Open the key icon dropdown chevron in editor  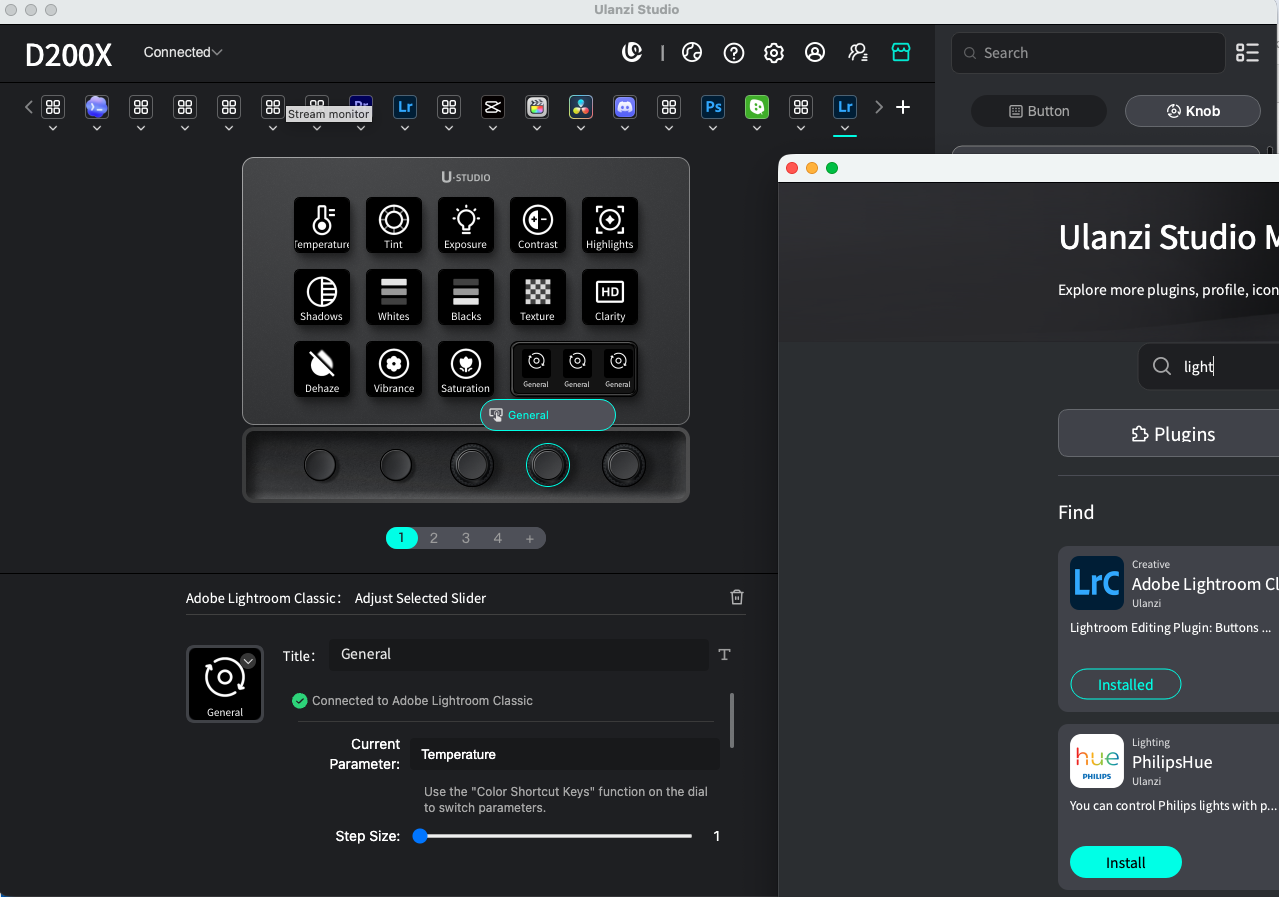(249, 661)
